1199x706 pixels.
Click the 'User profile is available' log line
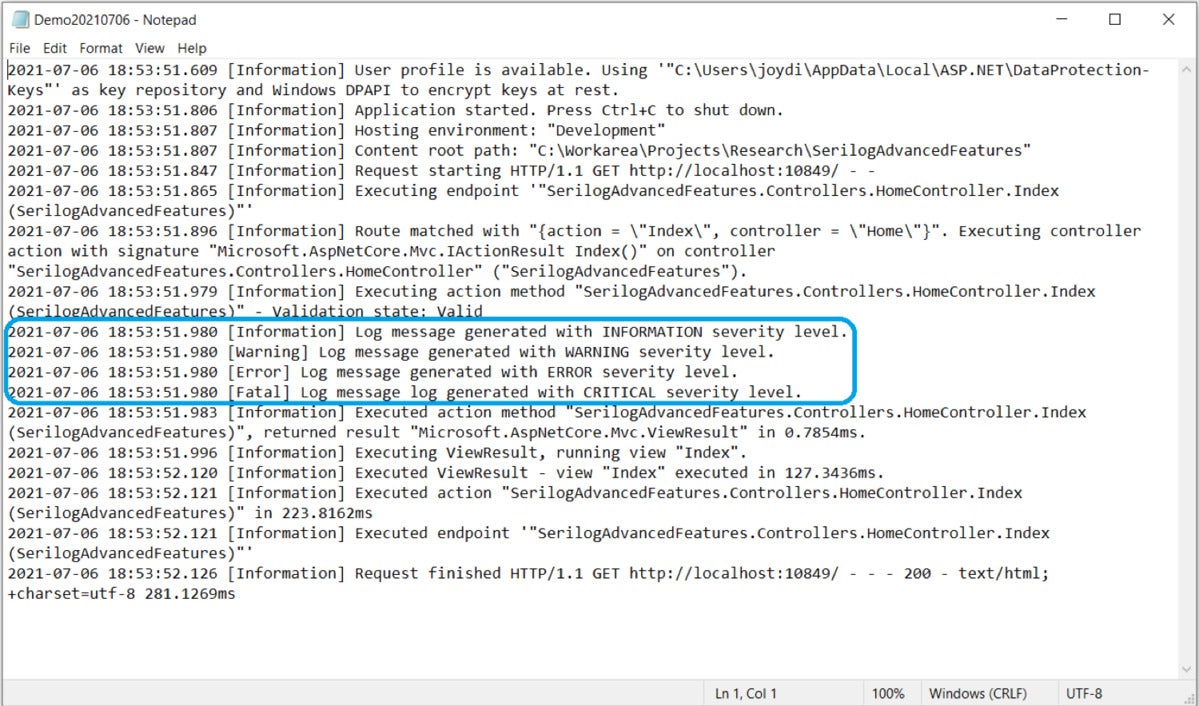point(578,70)
